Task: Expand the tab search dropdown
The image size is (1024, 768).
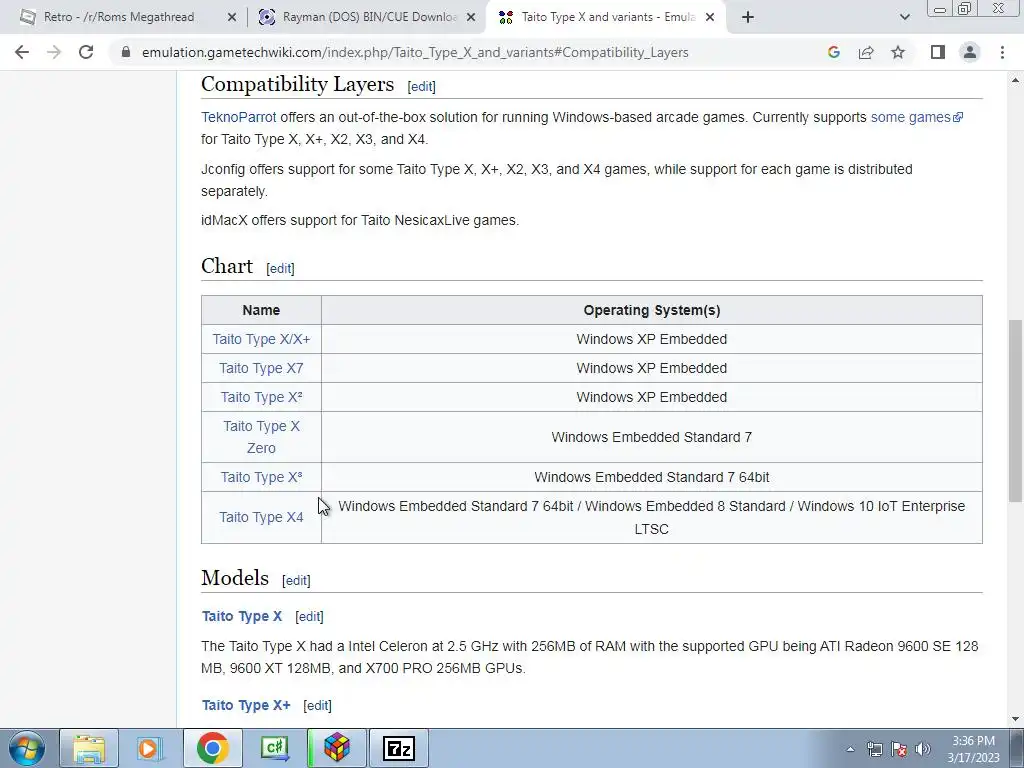Action: [904, 18]
